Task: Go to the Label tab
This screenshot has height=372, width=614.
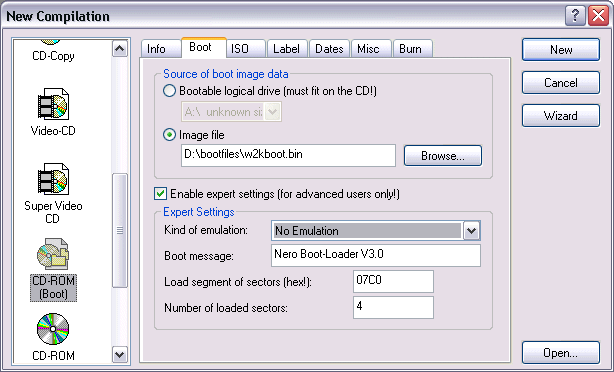Action: click(x=286, y=49)
